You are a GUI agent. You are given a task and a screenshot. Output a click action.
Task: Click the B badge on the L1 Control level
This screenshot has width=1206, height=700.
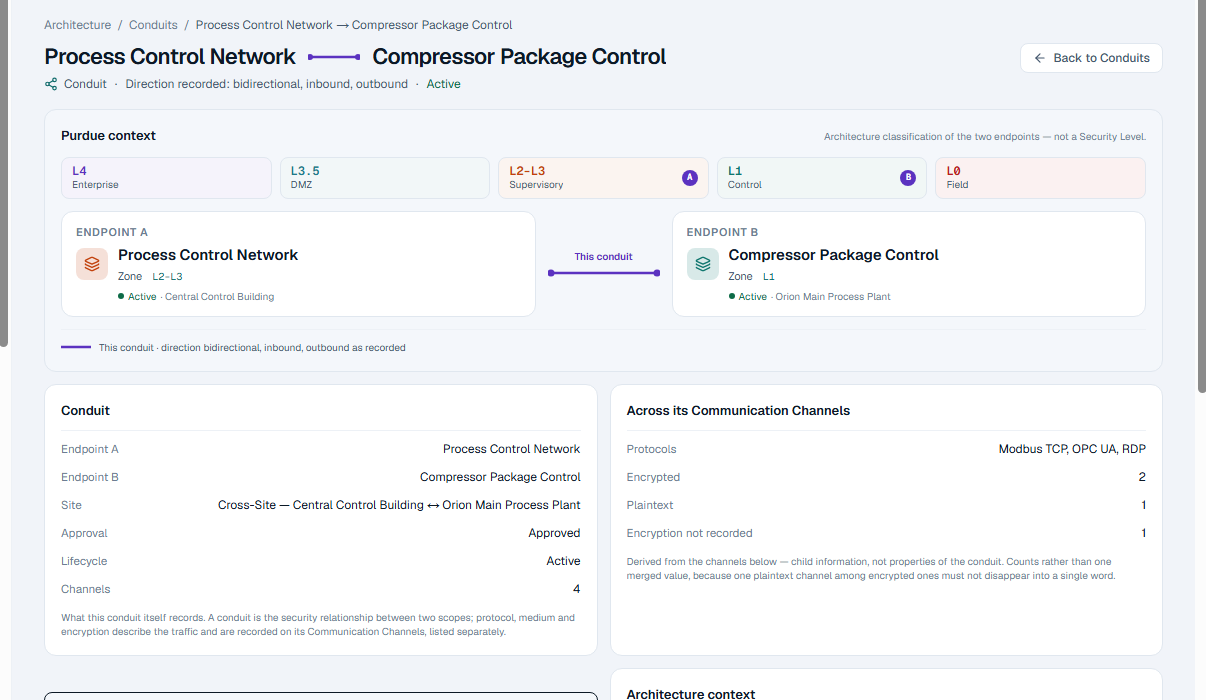(x=908, y=178)
